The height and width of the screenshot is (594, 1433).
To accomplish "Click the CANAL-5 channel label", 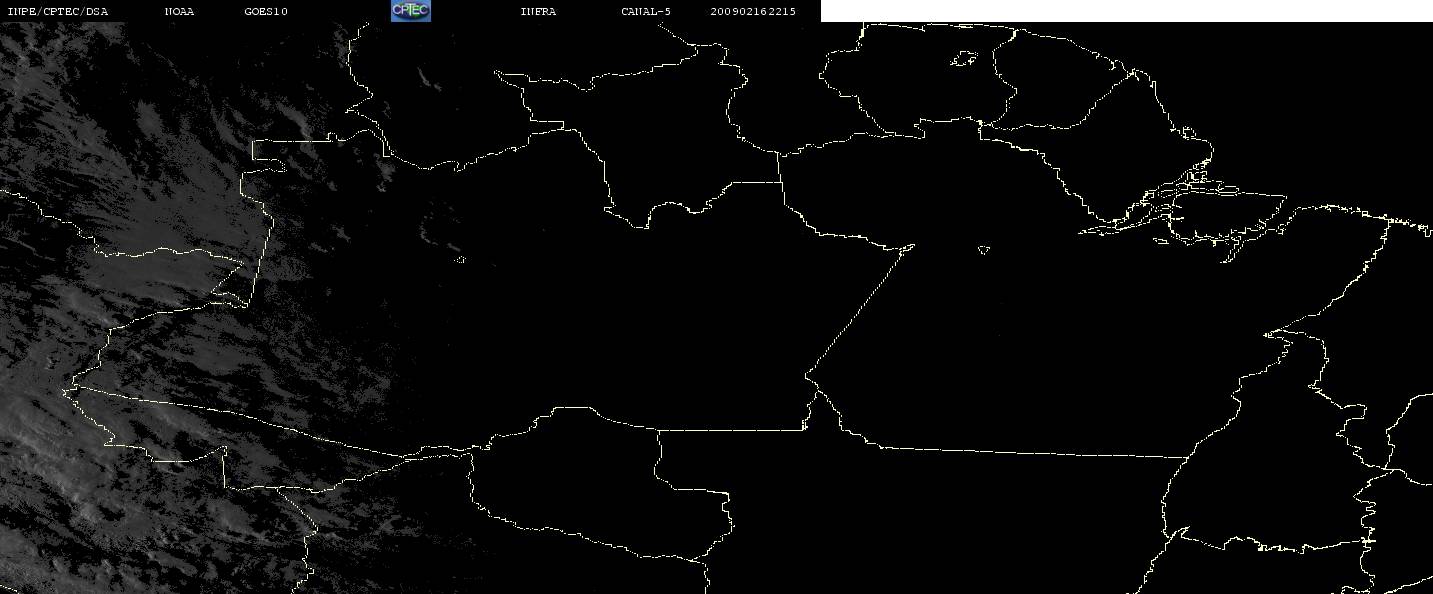I will coord(646,12).
